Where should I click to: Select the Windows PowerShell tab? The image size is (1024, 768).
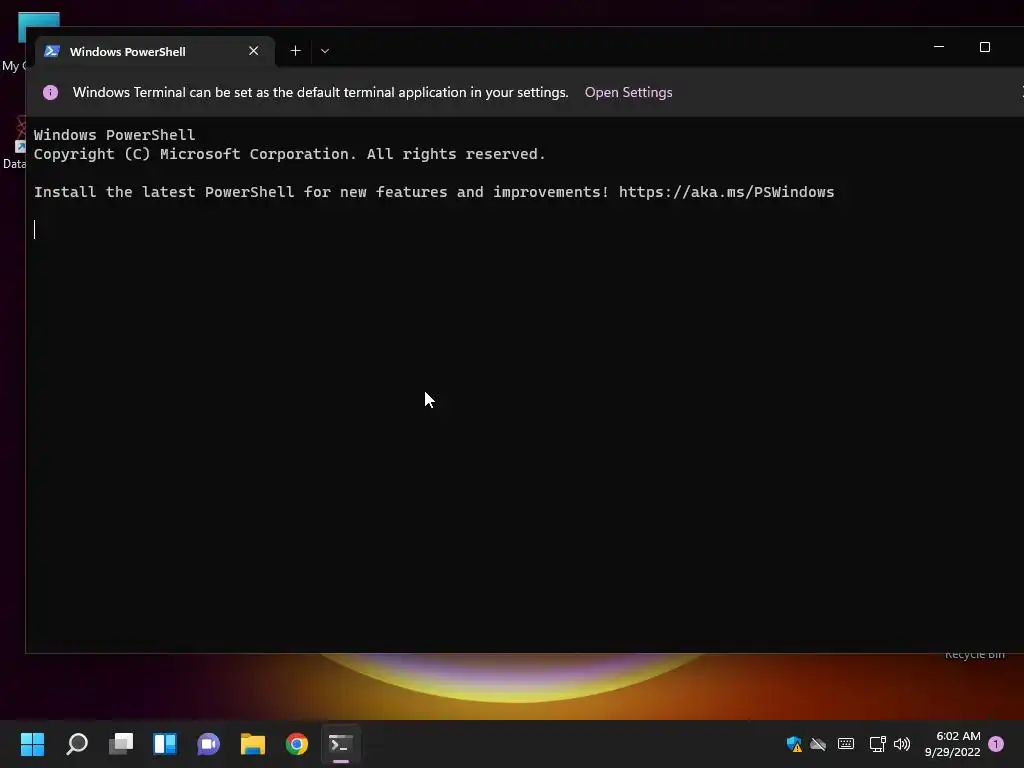click(x=155, y=52)
